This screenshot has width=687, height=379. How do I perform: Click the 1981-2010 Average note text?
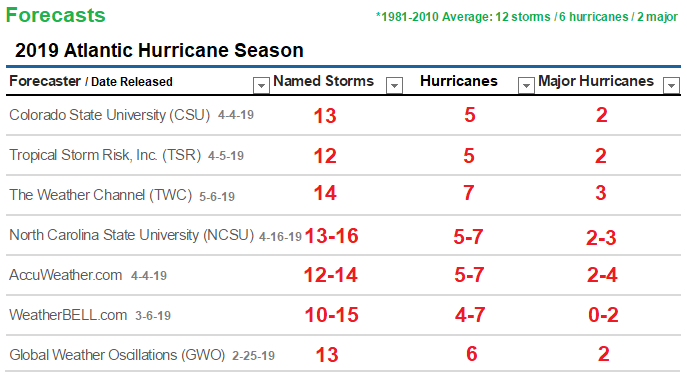pyautogui.click(x=527, y=17)
